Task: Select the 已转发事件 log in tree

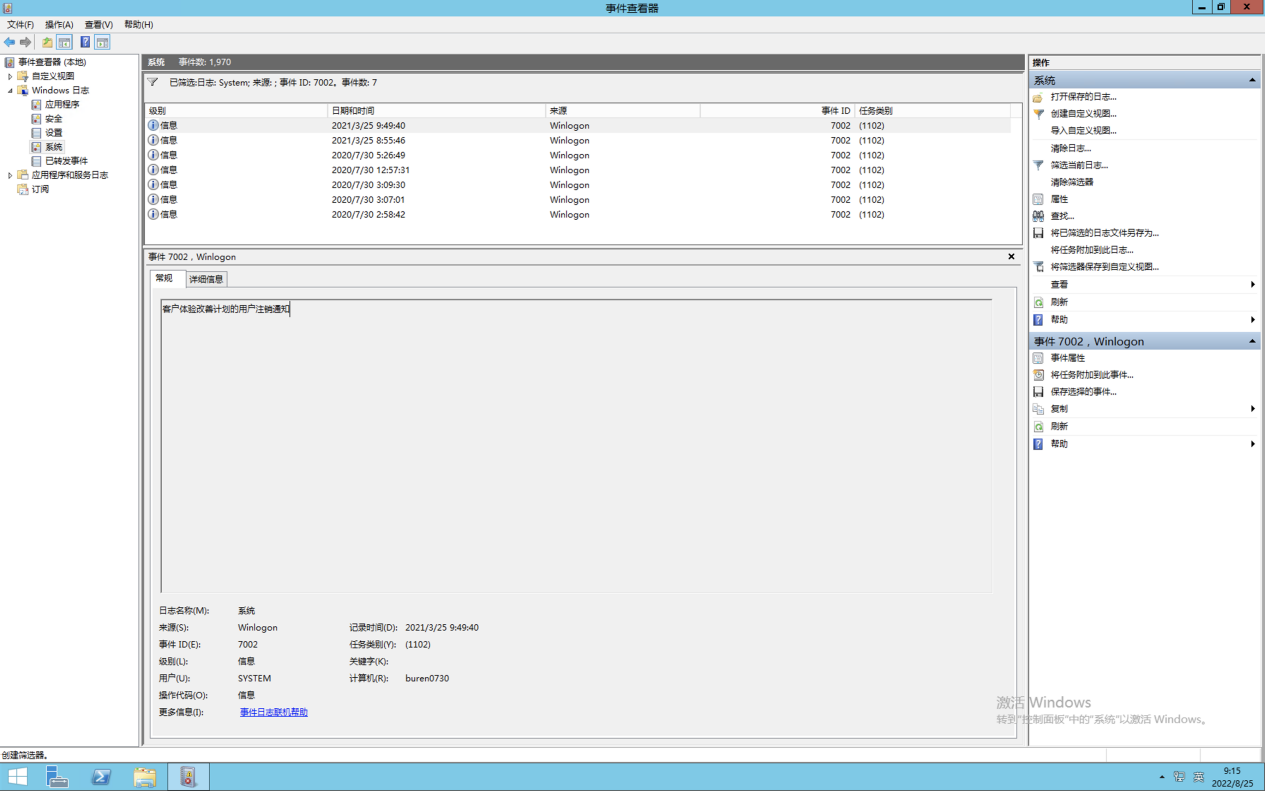Action: (x=66, y=161)
